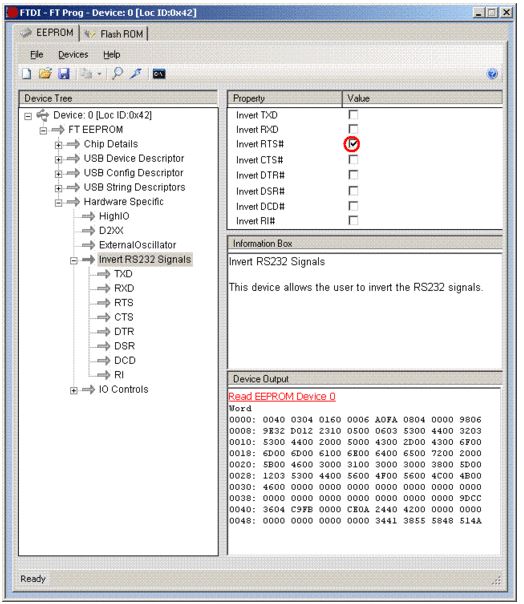Select the DTR tree item
This screenshot has height=604, width=524.
124,332
